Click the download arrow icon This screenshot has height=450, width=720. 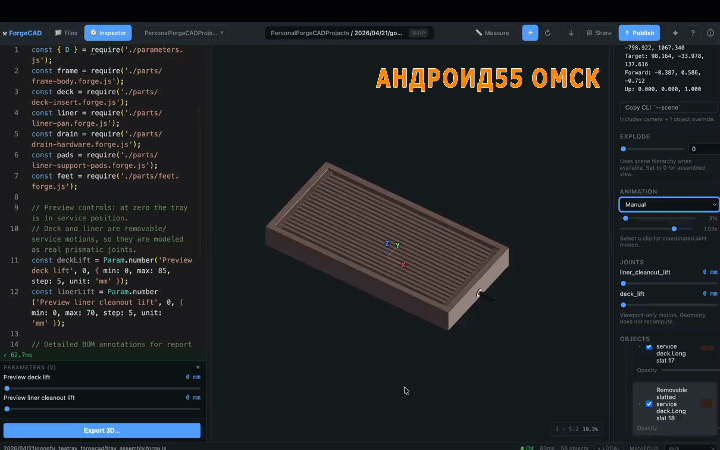pyautogui.click(x=571, y=33)
